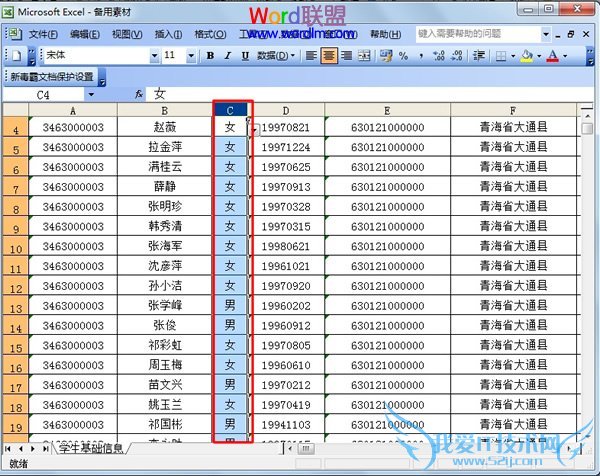Click in the help question input box
Image resolution: width=600 pixels, height=476 pixels.
click(478, 34)
